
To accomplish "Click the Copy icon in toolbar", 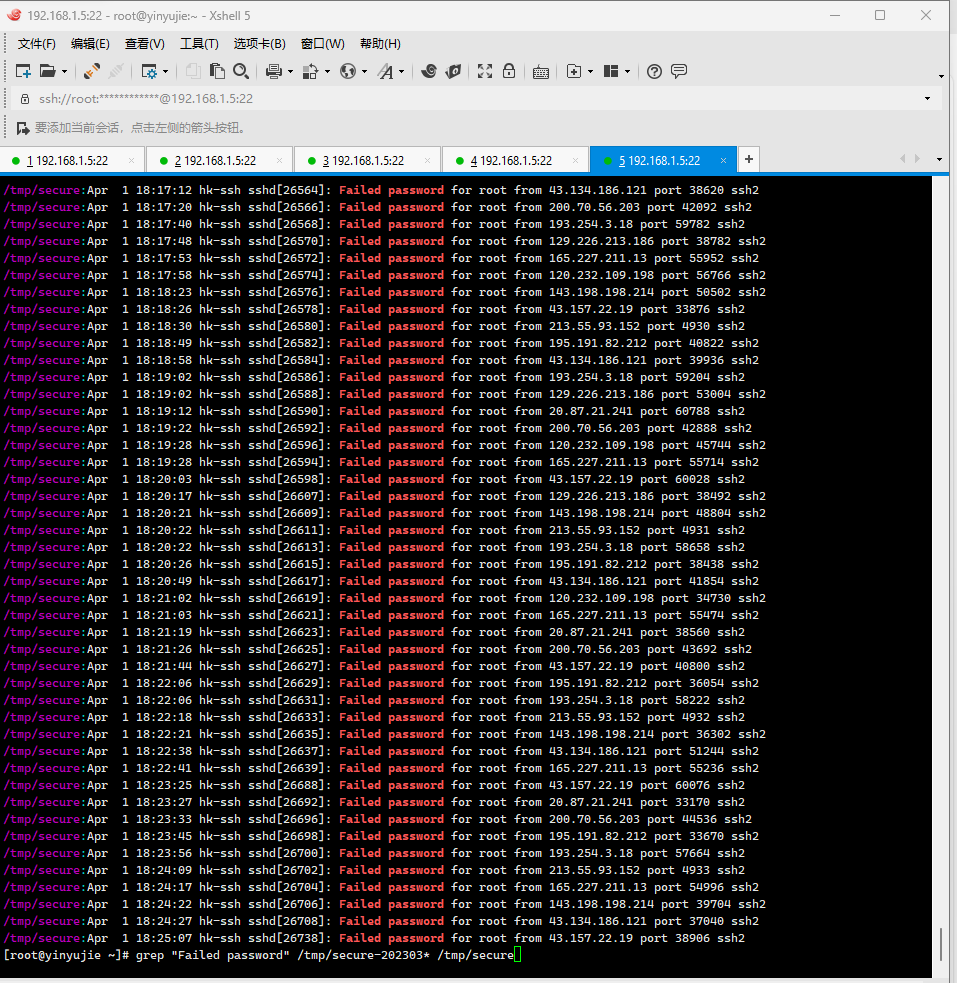I will [193, 71].
